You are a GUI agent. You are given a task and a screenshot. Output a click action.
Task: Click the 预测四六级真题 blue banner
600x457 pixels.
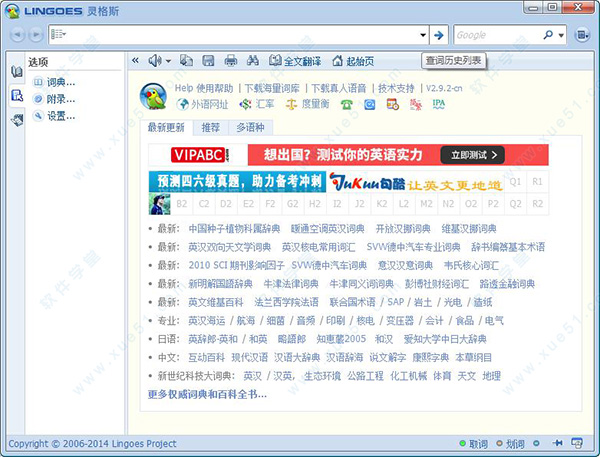[237, 181]
